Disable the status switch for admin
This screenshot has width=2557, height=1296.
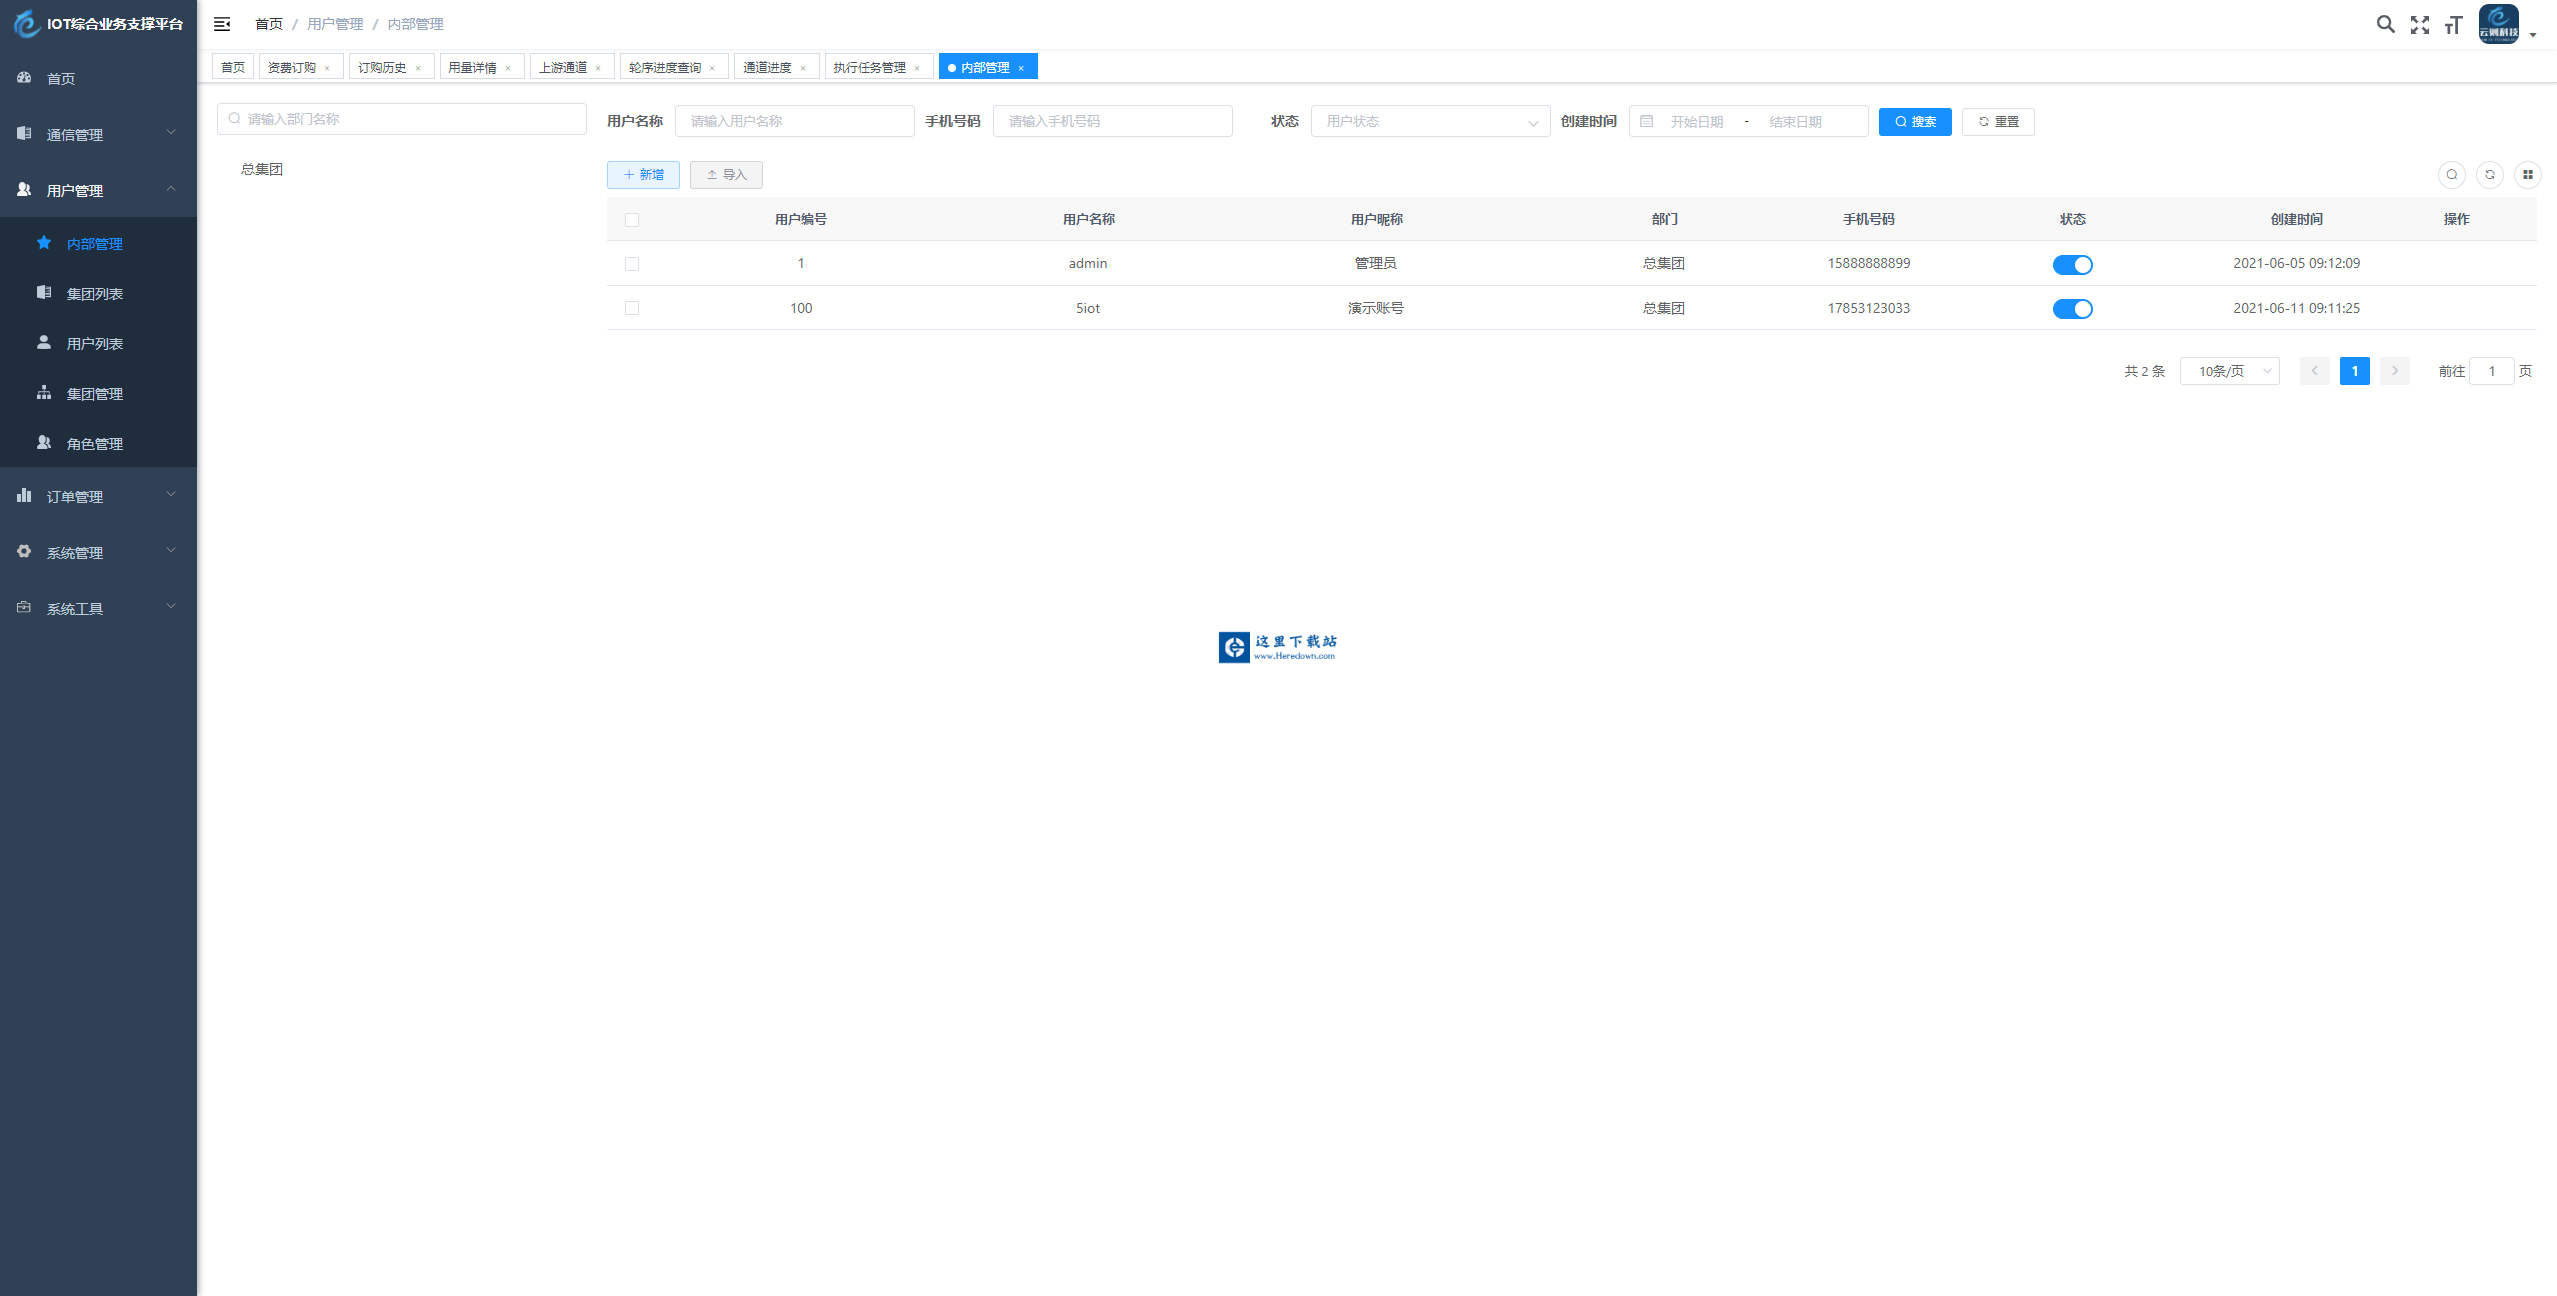point(2072,265)
